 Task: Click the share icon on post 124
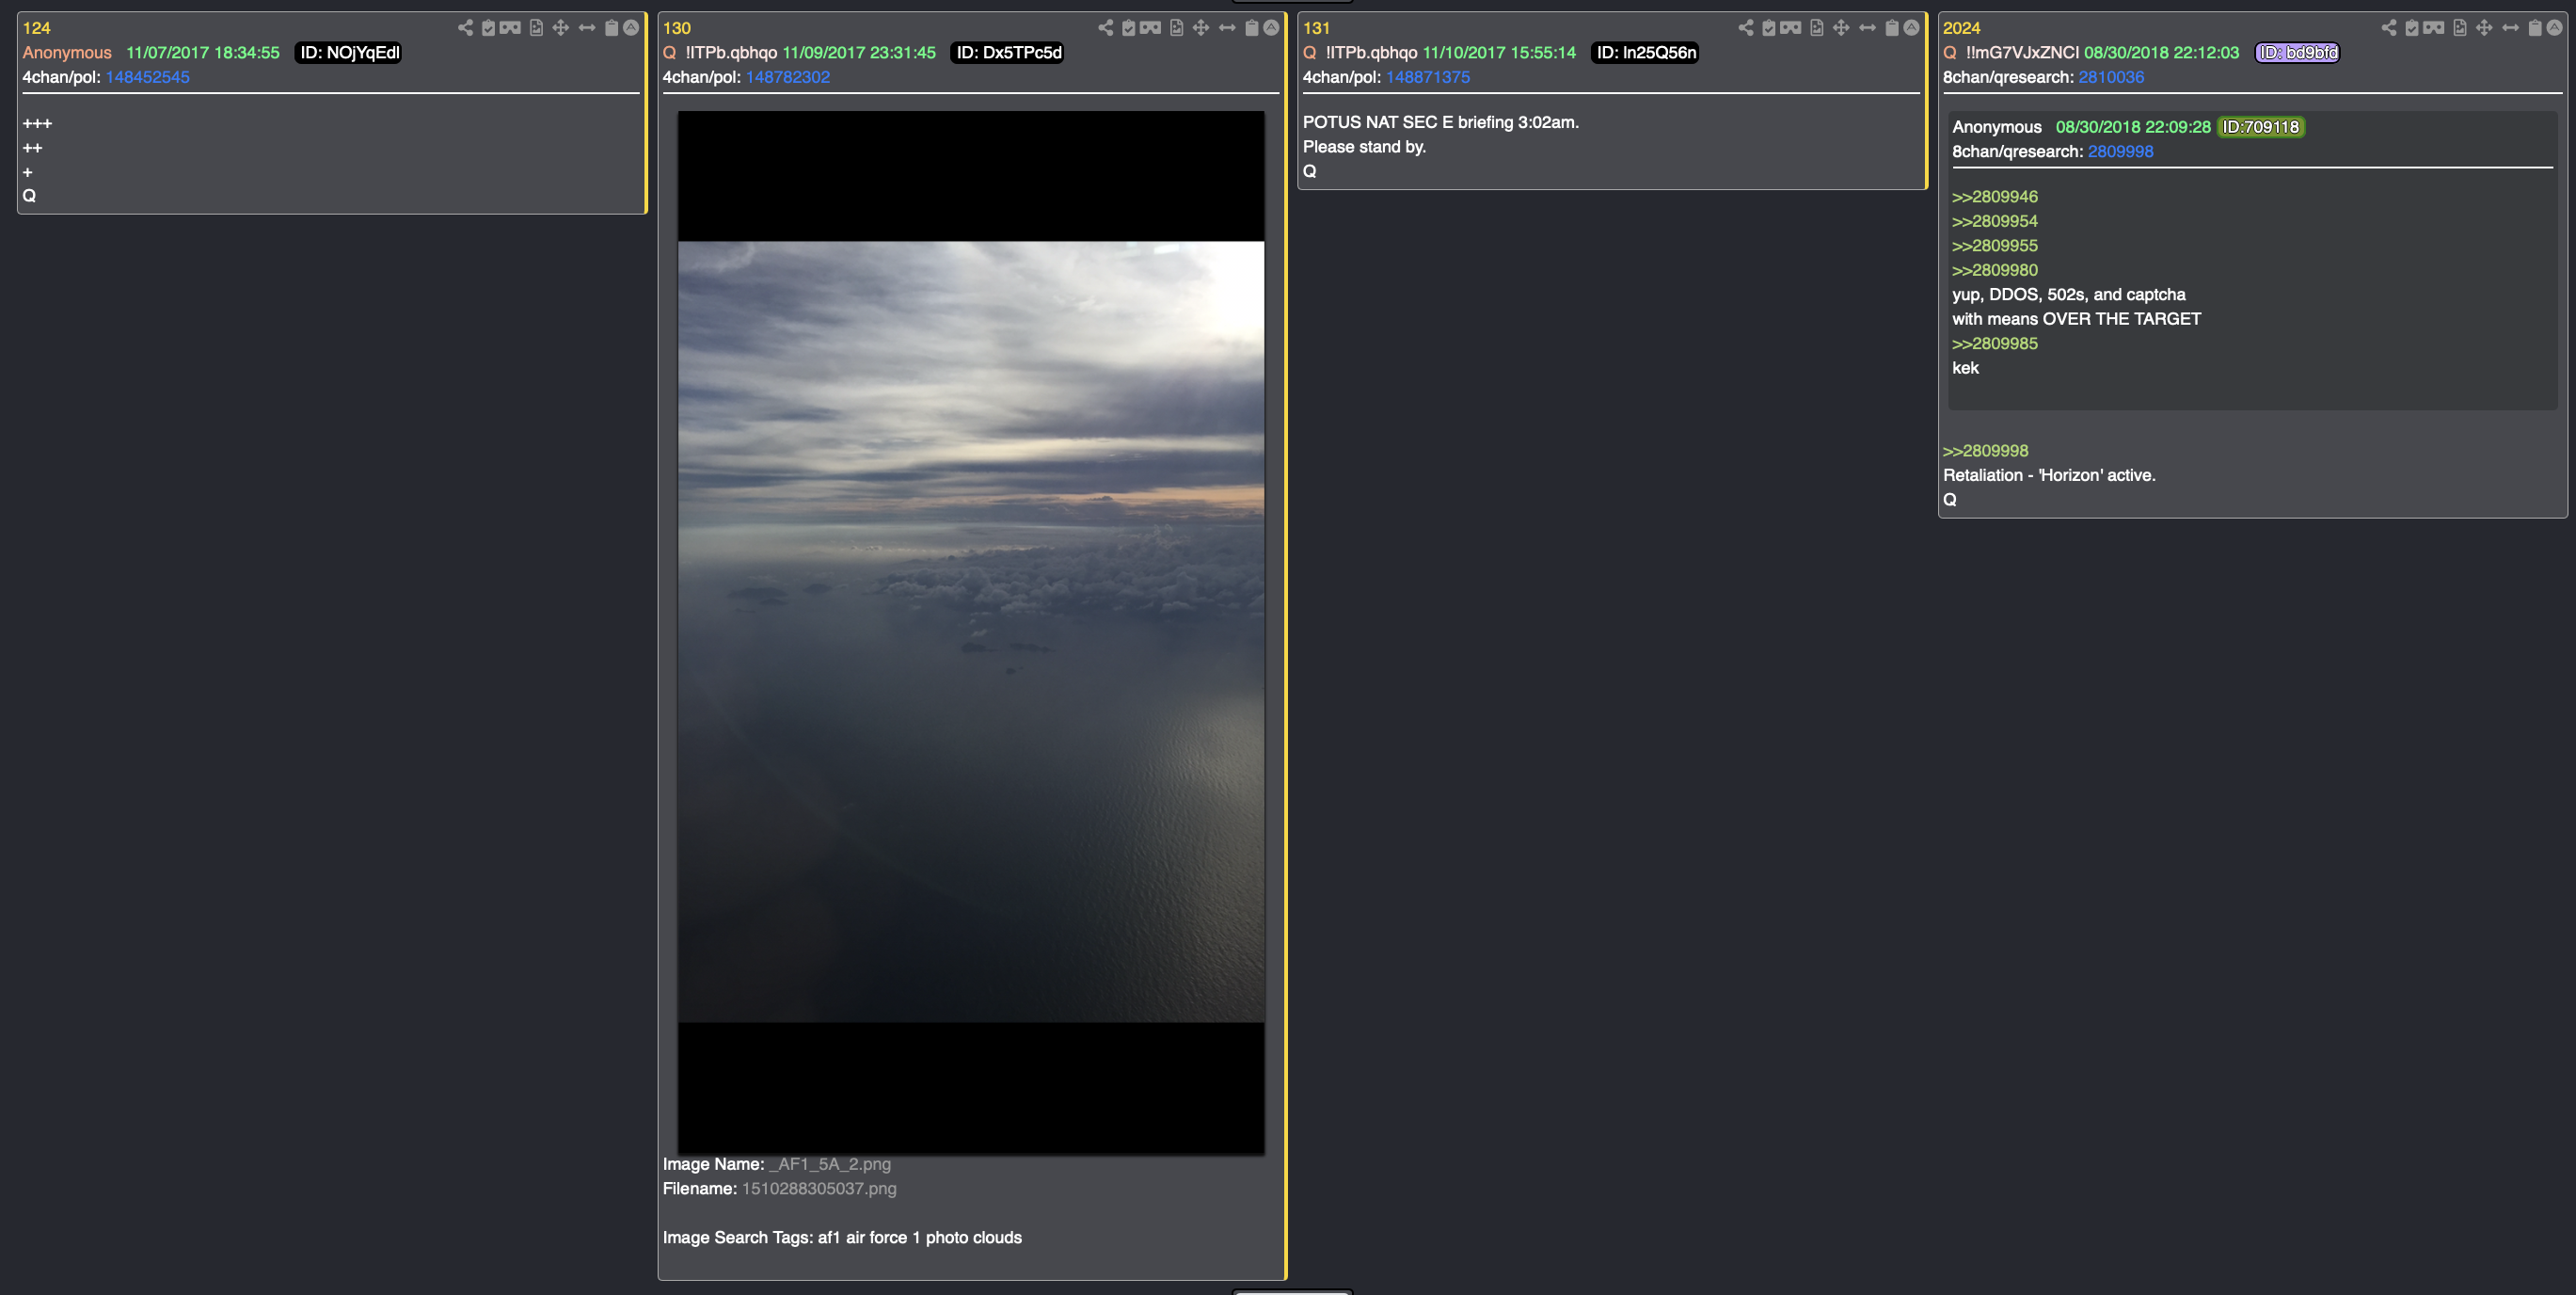pos(465,28)
